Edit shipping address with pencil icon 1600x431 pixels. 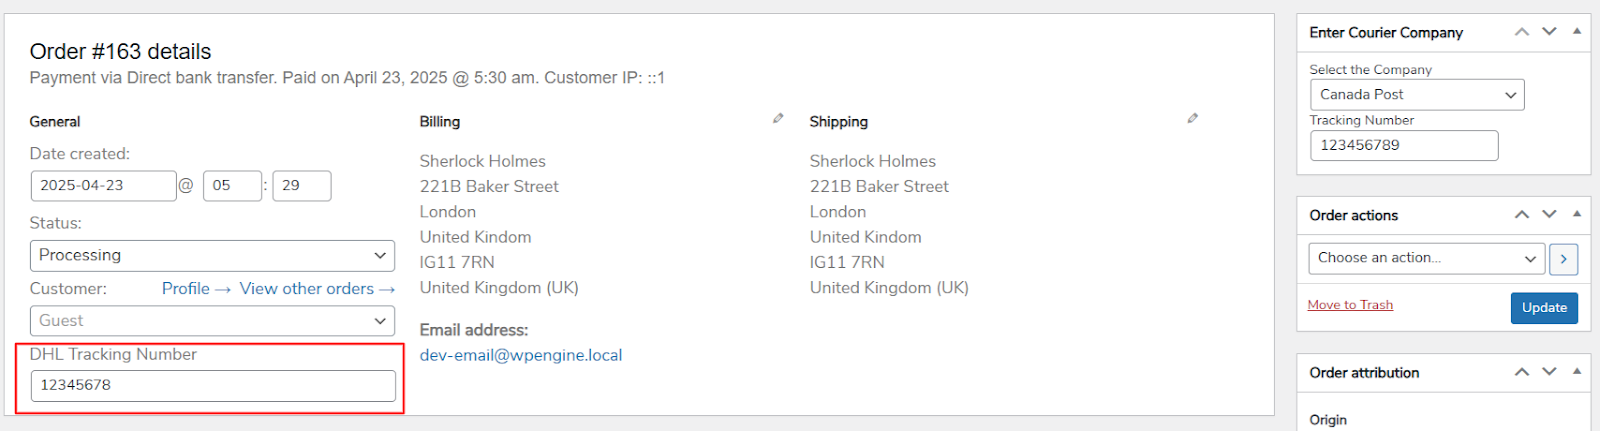[1192, 118]
